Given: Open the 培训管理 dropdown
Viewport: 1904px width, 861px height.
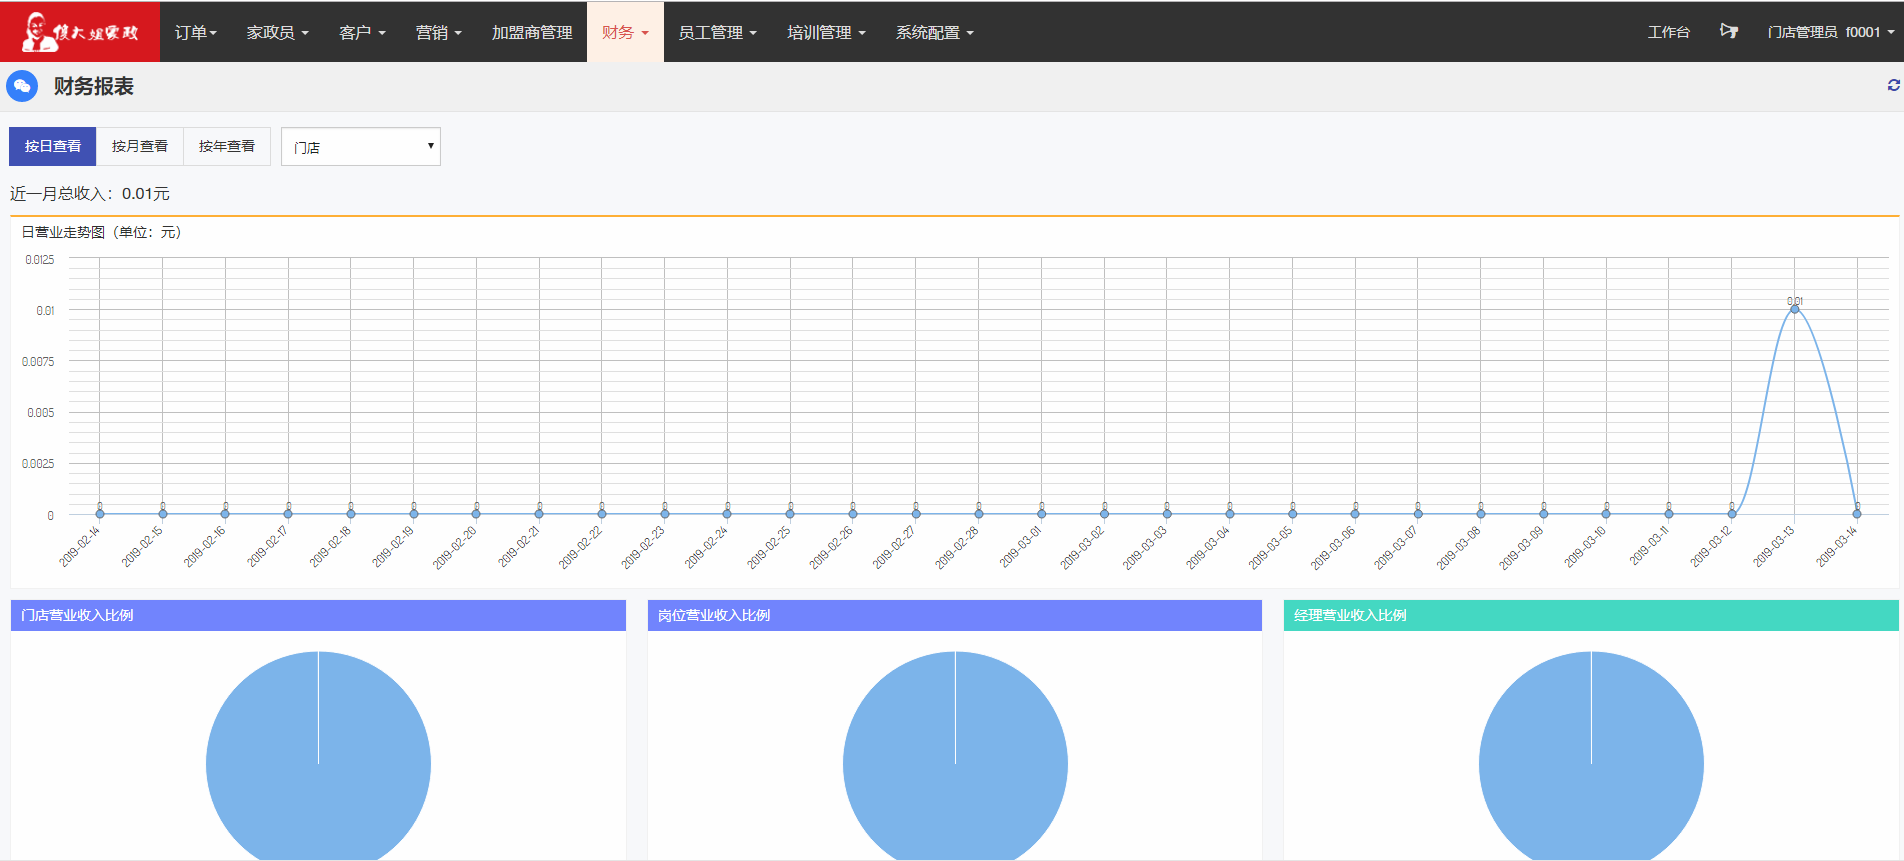Looking at the screenshot, I should point(826,32).
